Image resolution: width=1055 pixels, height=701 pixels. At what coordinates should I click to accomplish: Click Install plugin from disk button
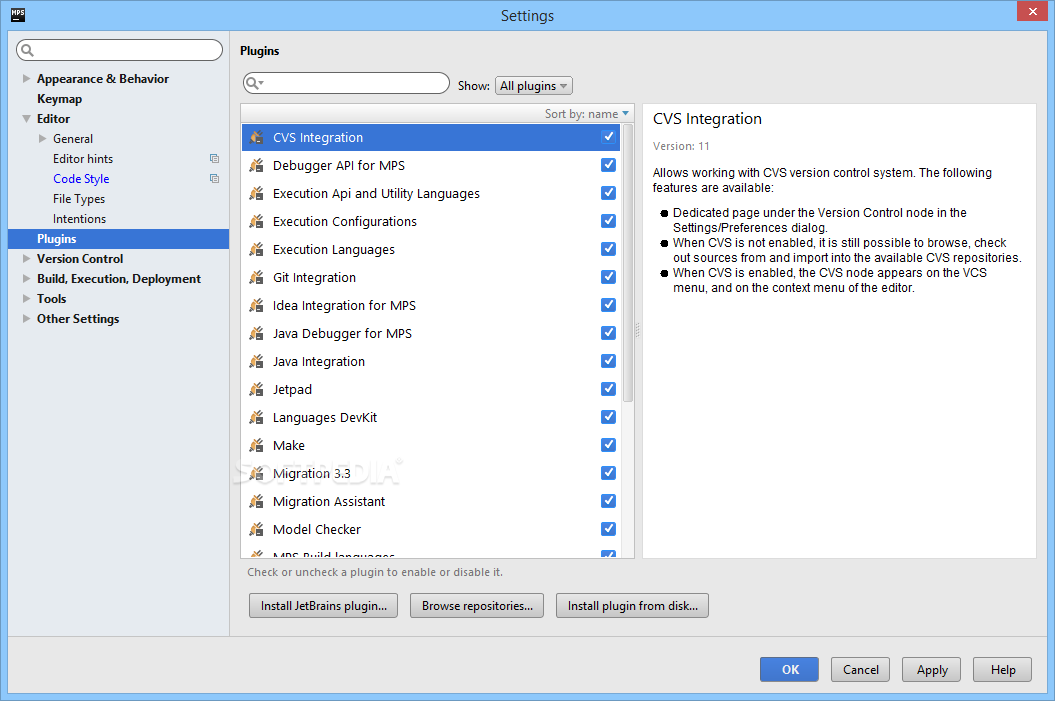coord(632,605)
